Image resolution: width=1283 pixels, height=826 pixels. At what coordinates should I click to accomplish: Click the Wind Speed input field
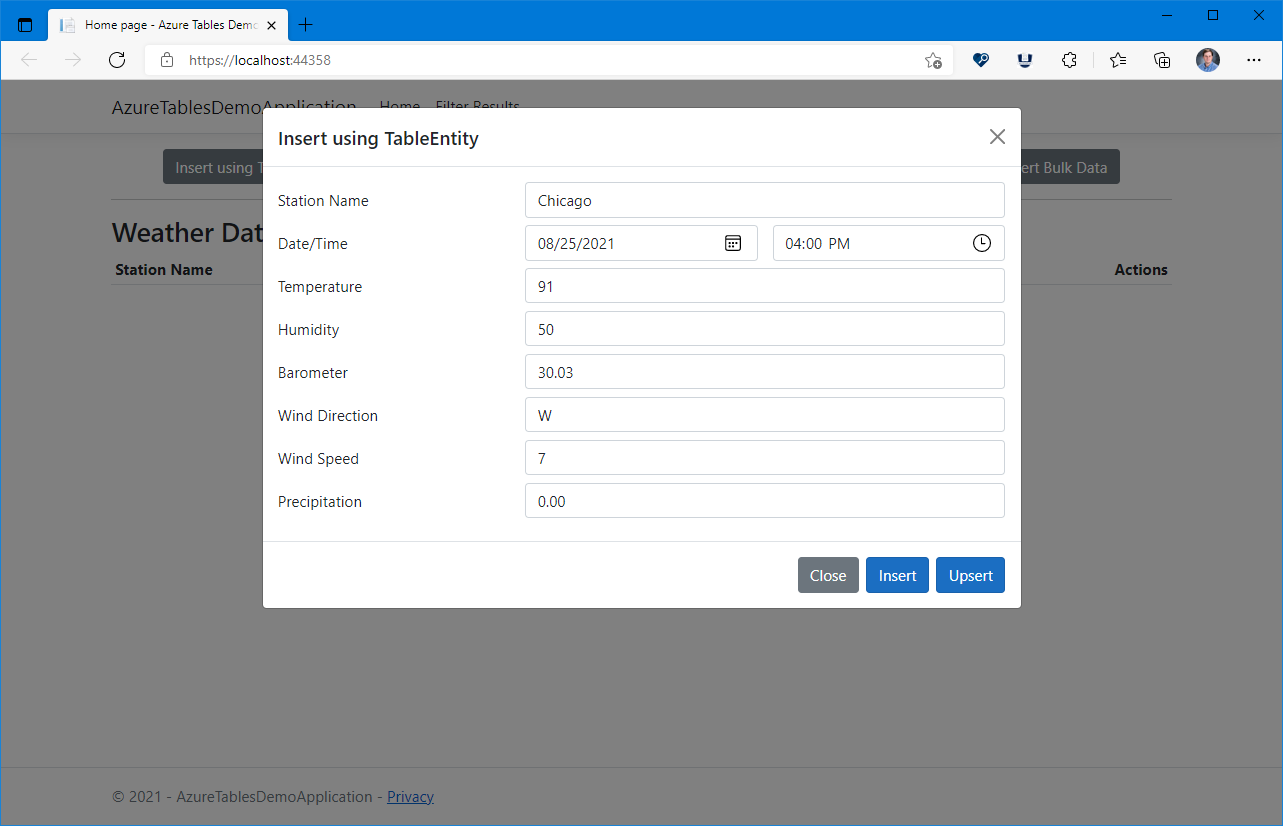[764, 458]
